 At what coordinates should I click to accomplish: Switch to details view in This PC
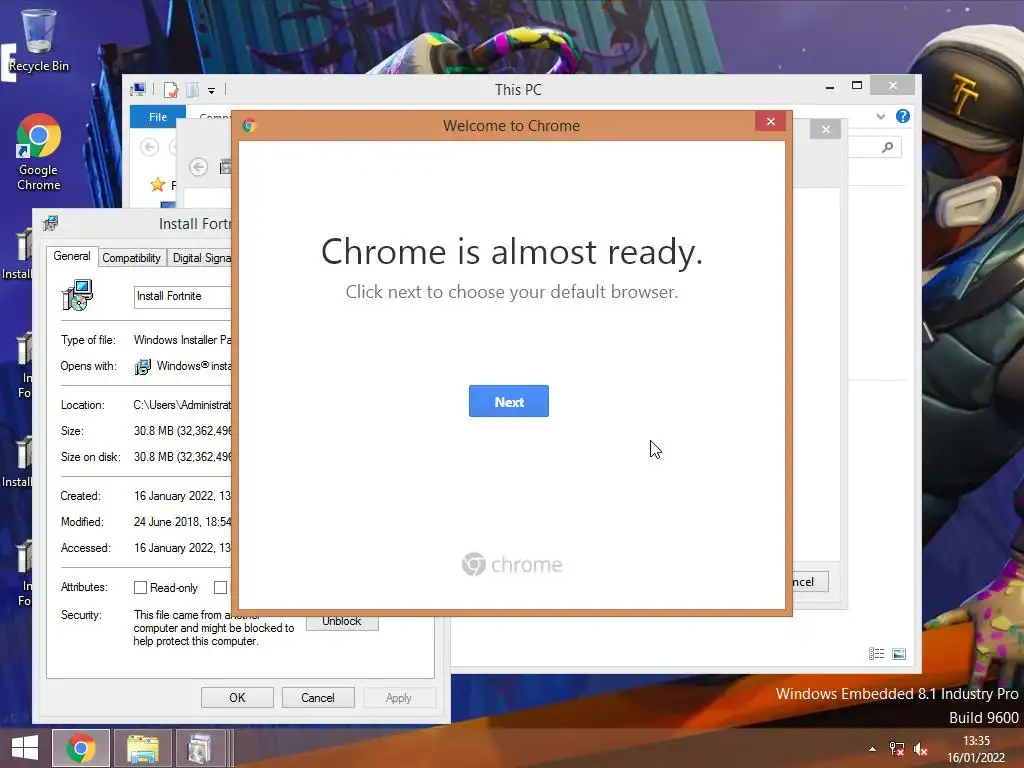point(876,654)
